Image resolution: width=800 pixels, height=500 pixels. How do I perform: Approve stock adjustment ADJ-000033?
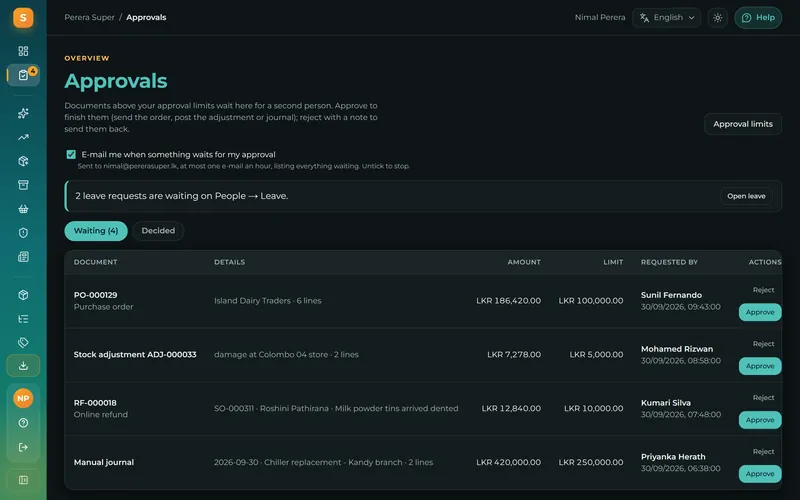pos(760,366)
